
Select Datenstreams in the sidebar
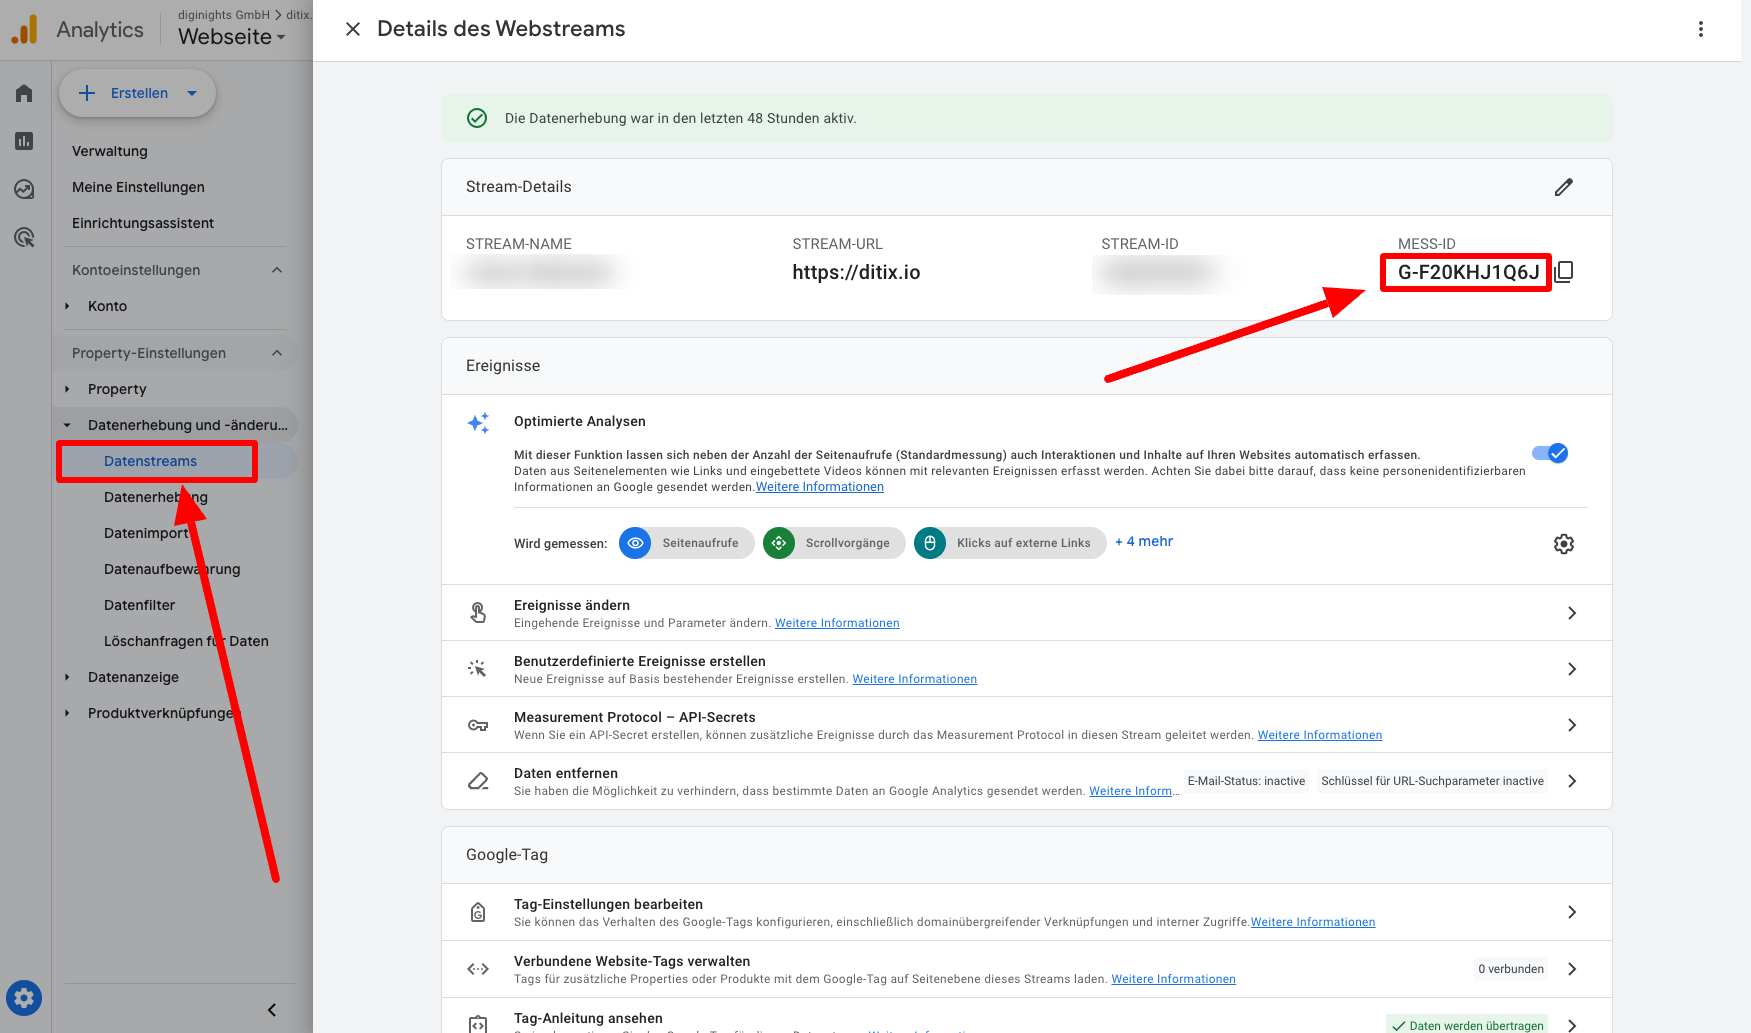[151, 461]
